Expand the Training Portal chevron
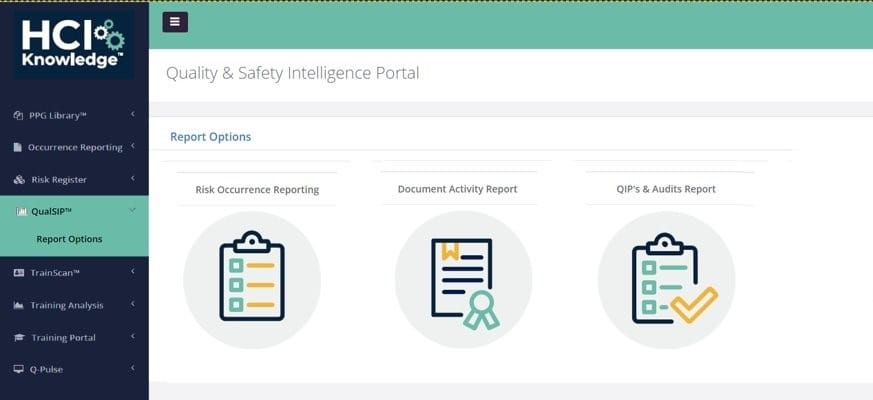The width and height of the screenshot is (873, 400). (x=133, y=336)
